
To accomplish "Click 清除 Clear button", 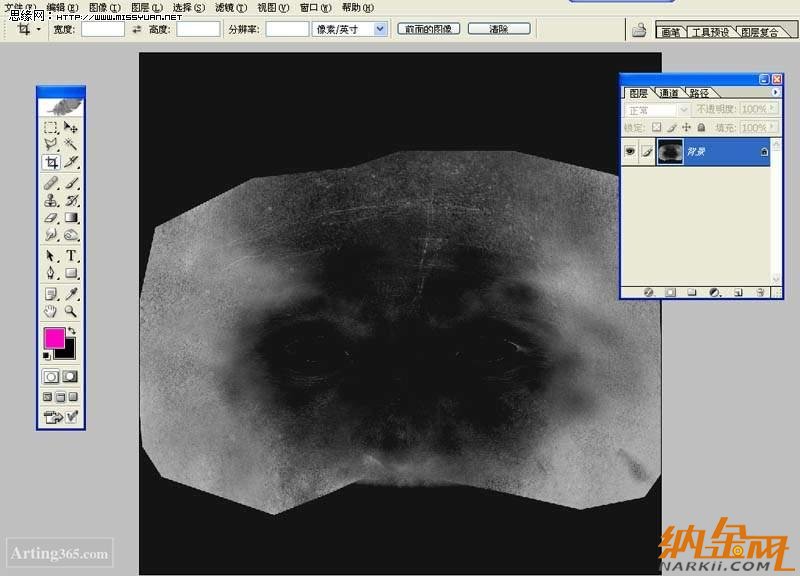I will coord(499,29).
